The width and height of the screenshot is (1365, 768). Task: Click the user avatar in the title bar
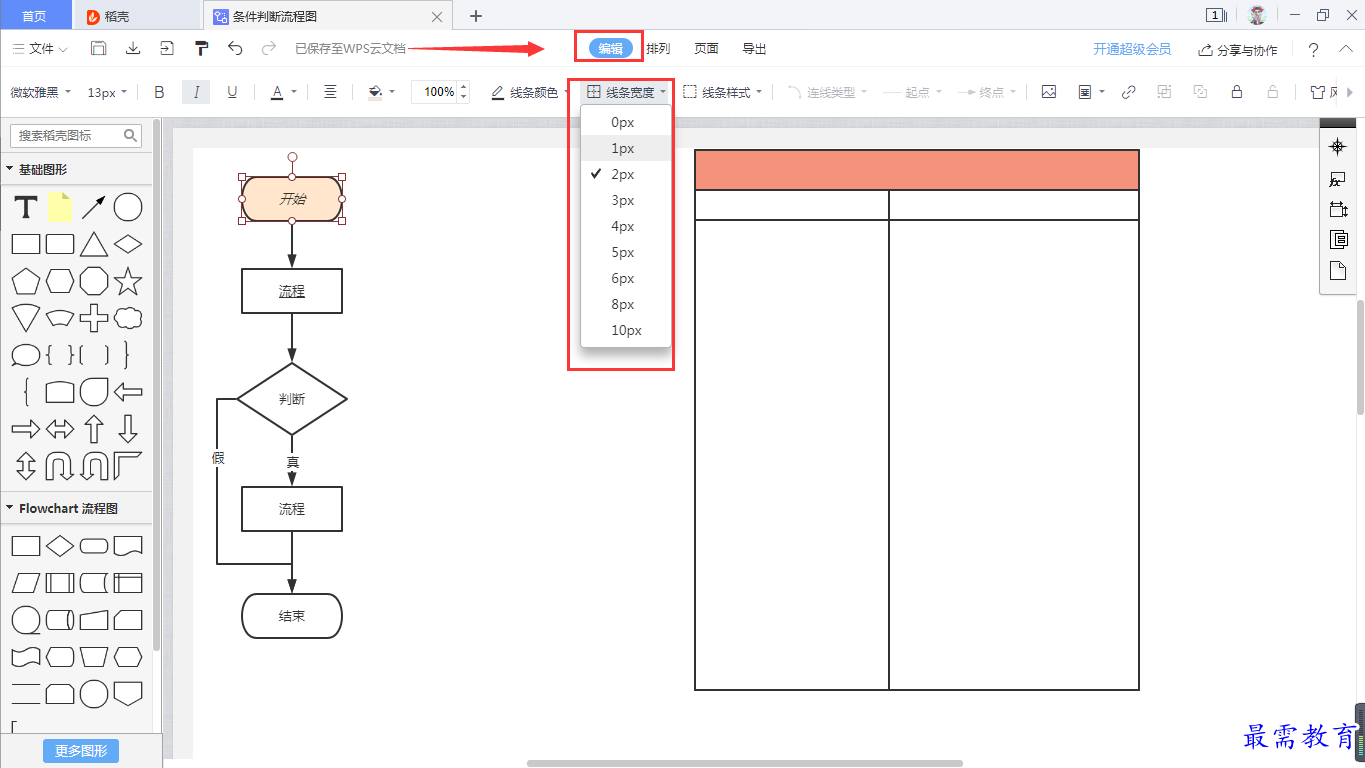(1257, 15)
